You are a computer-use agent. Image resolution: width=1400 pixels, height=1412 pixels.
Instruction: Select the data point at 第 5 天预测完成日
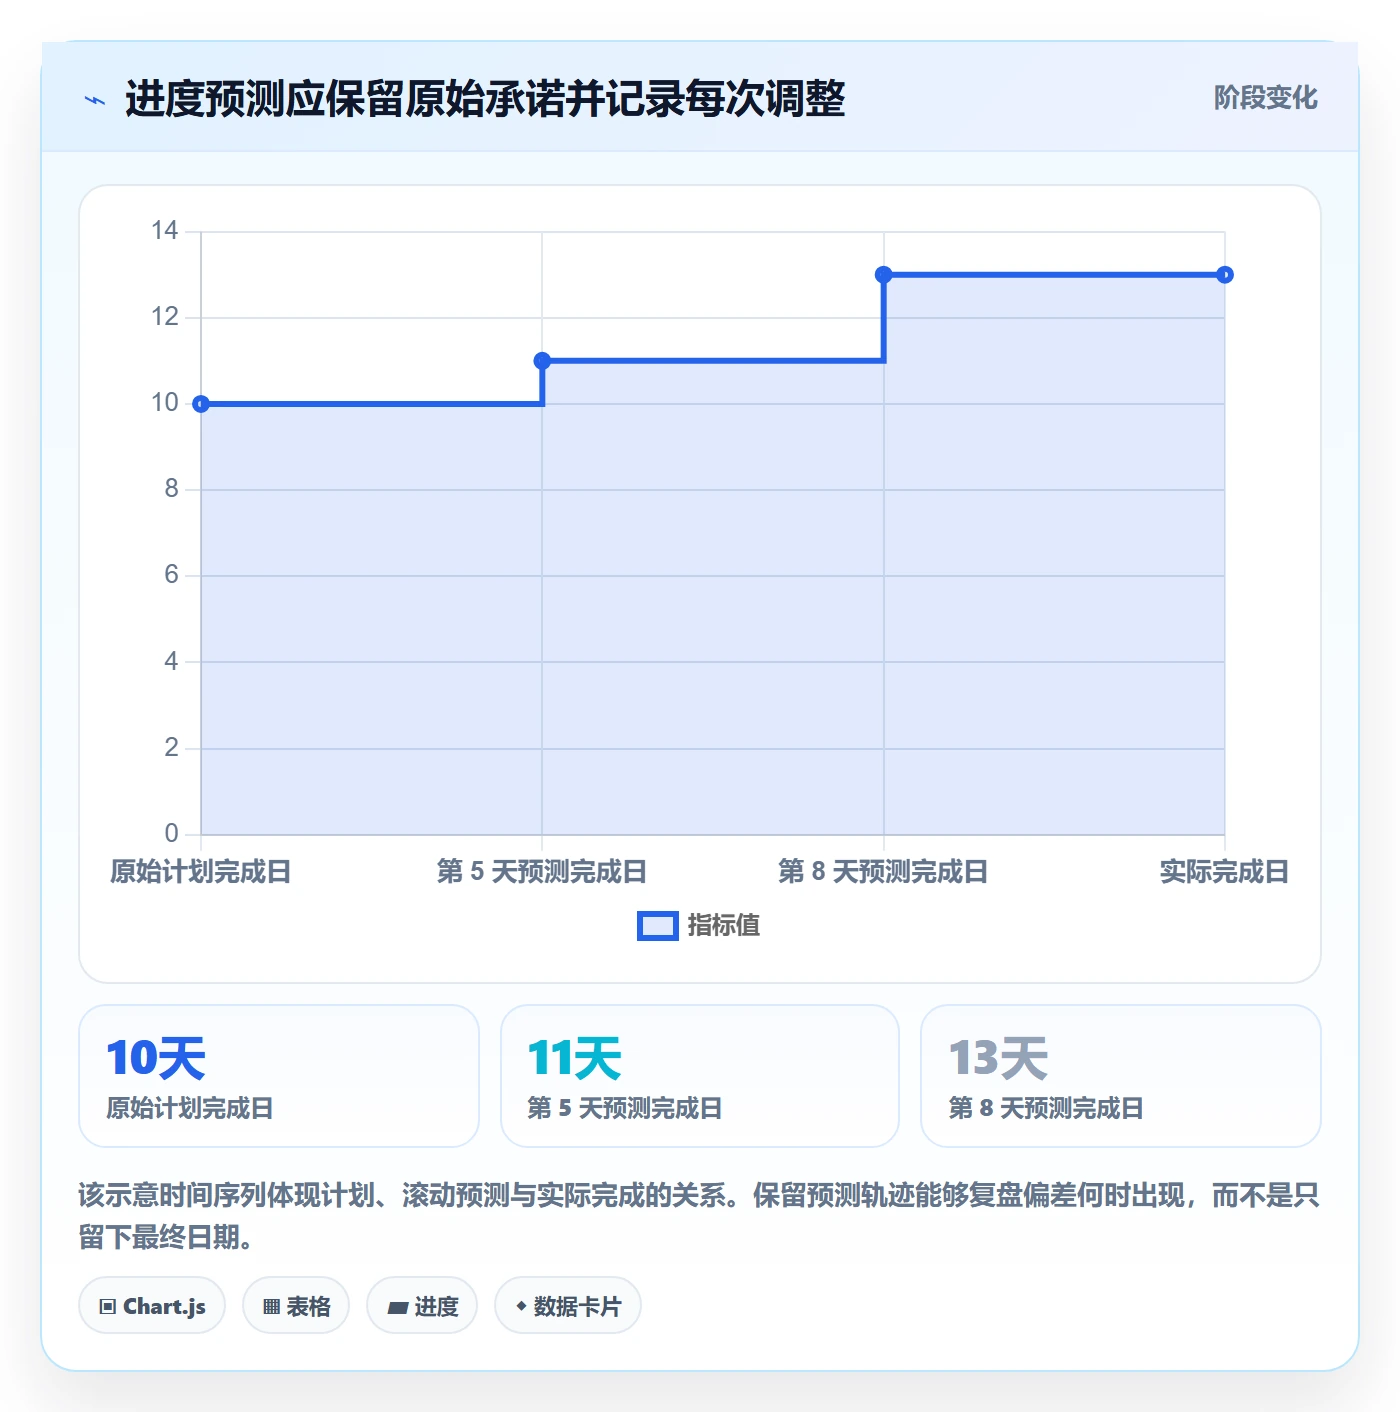(x=542, y=361)
